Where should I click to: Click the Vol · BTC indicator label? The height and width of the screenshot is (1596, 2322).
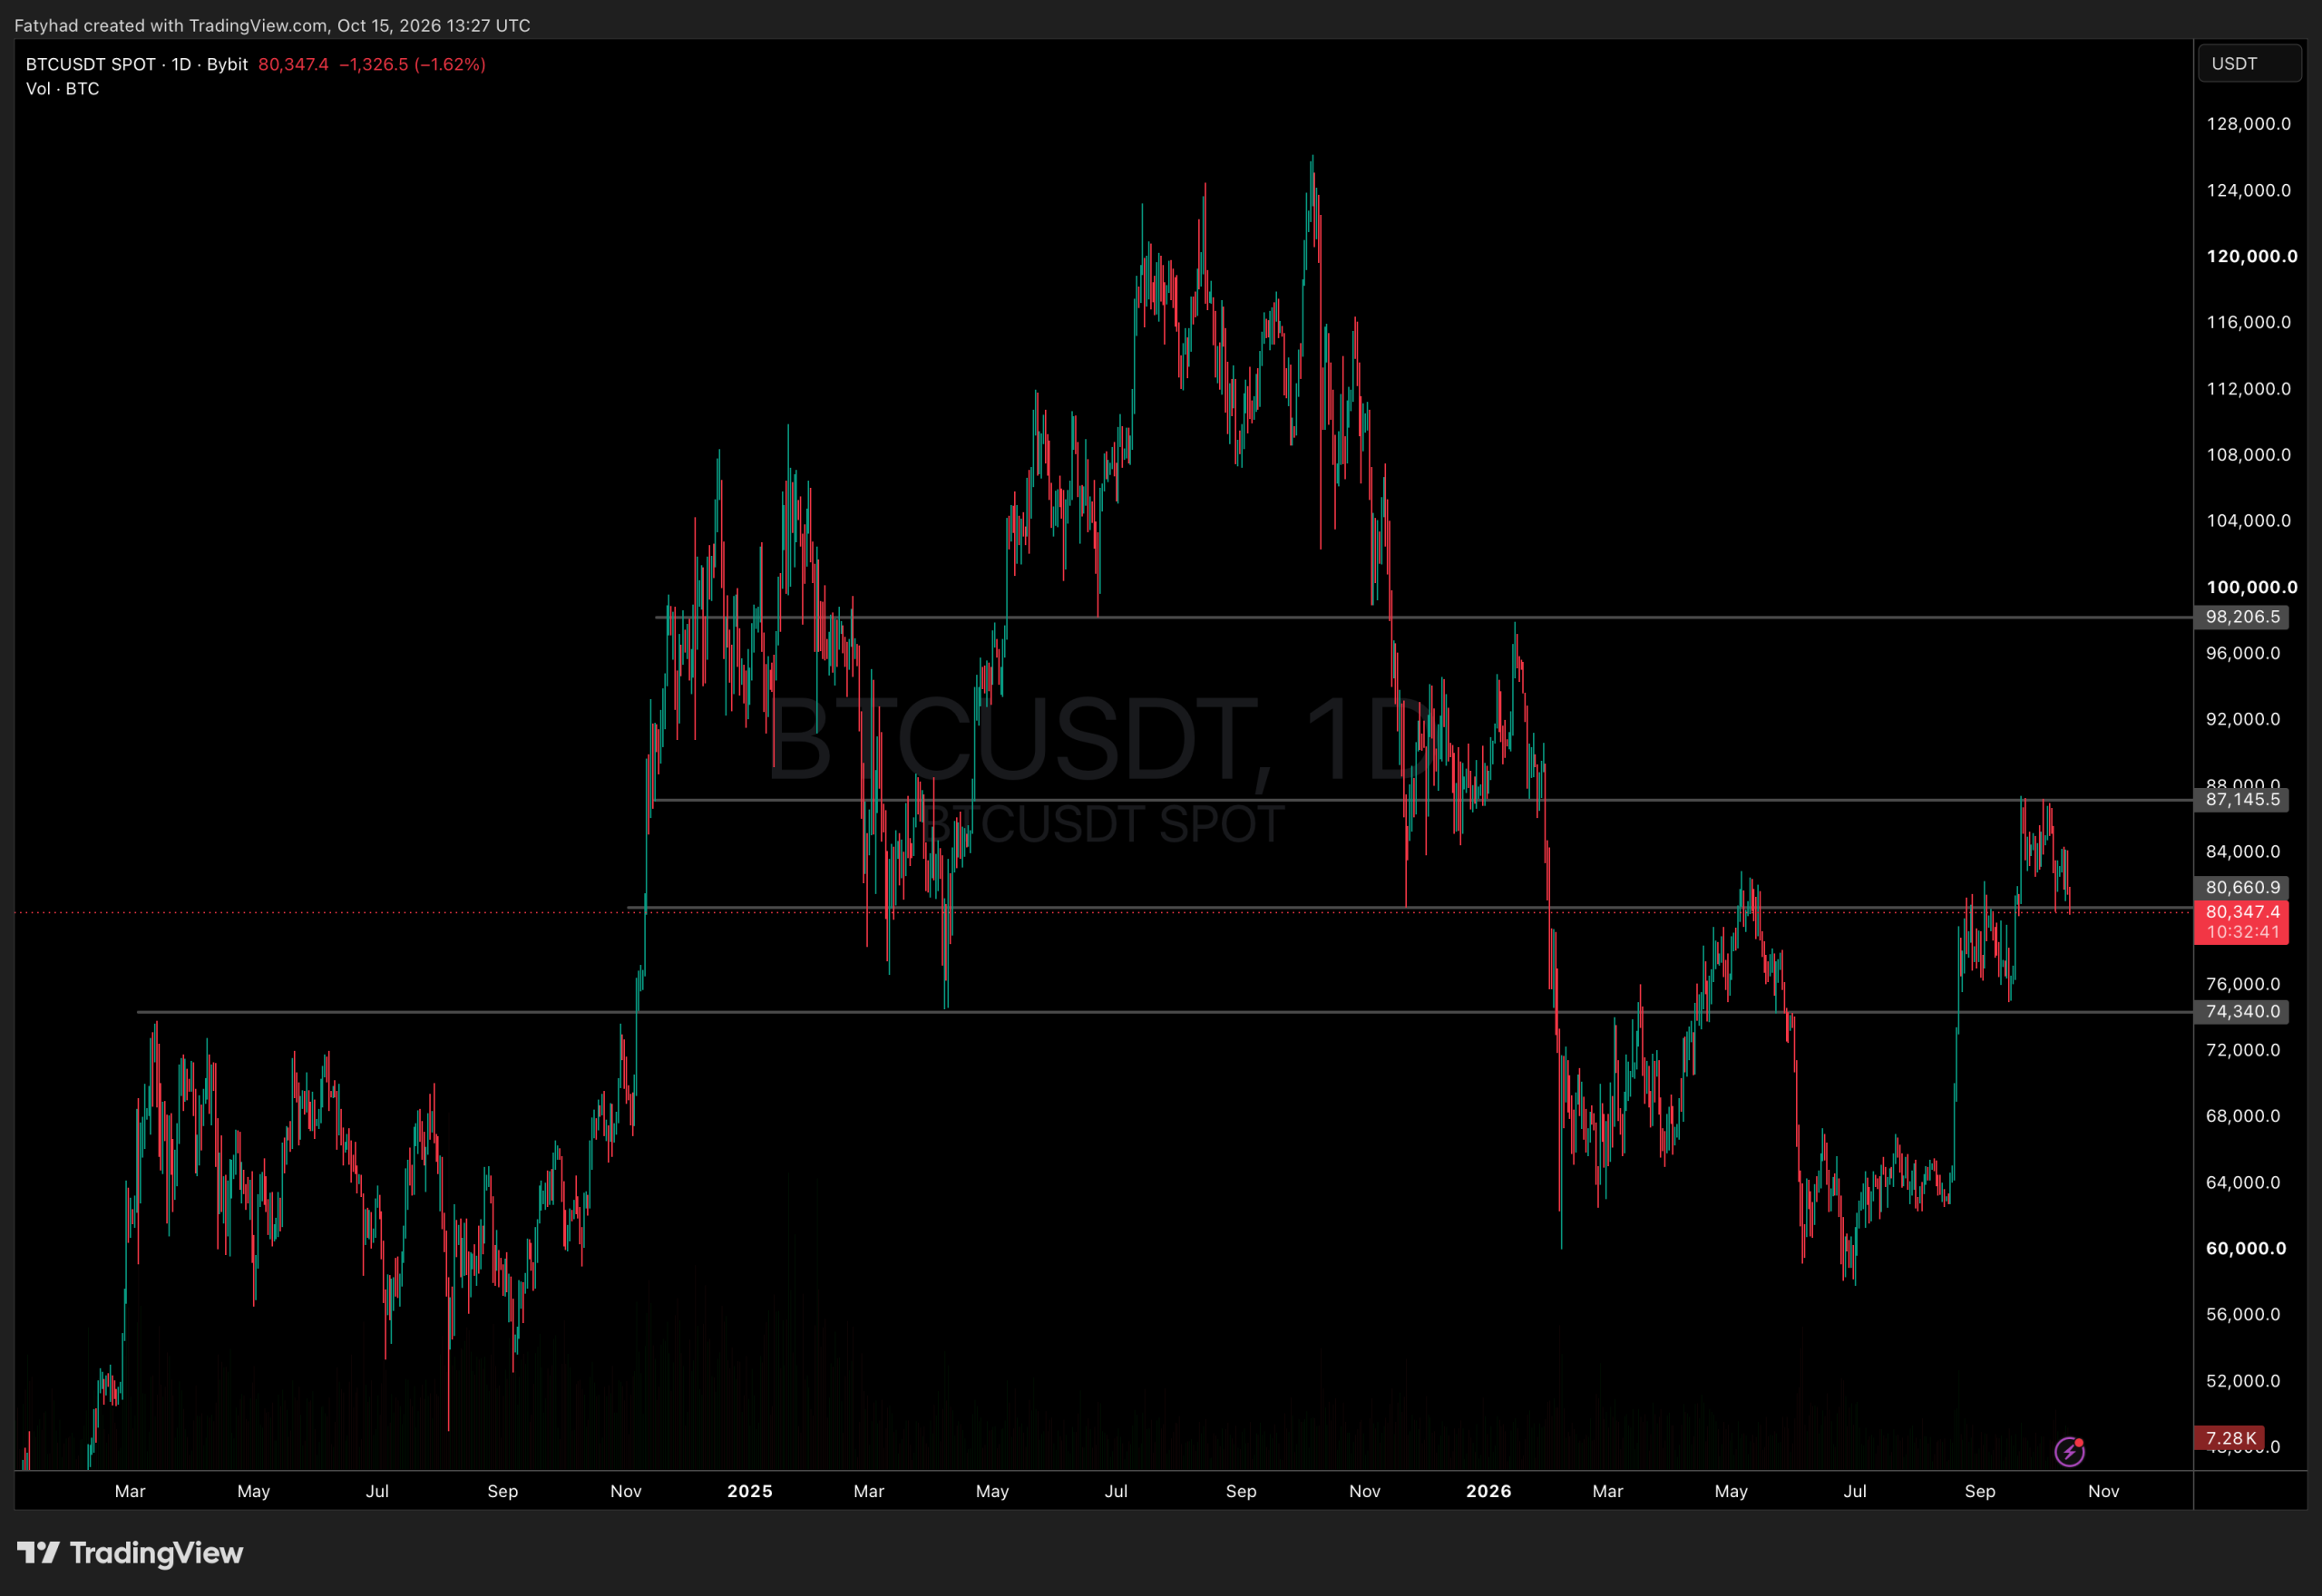tap(62, 89)
